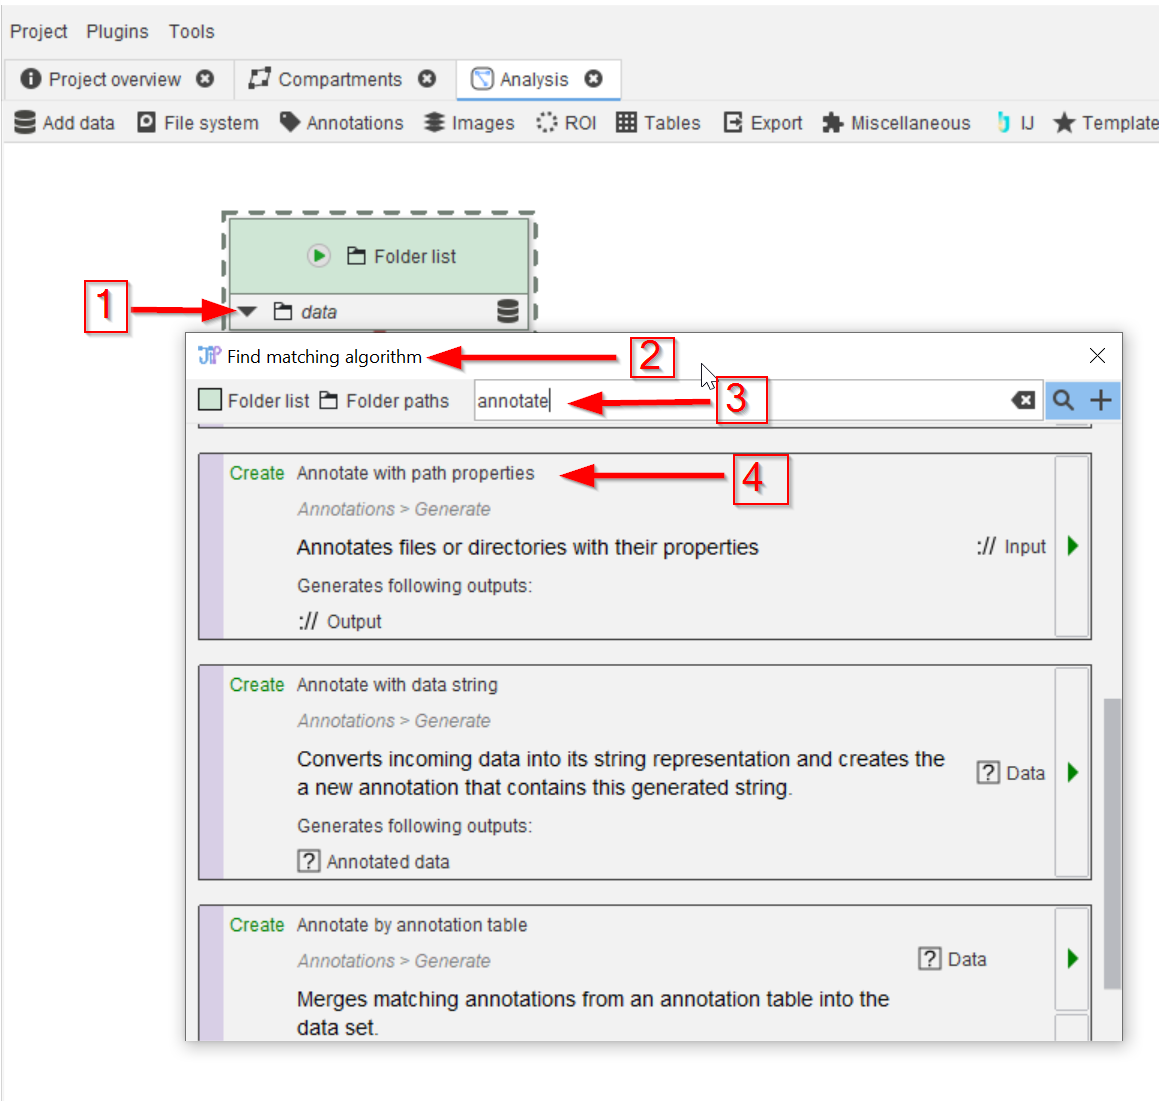1159x1101 pixels.
Task: Click the plus button beside search
Action: tap(1101, 400)
